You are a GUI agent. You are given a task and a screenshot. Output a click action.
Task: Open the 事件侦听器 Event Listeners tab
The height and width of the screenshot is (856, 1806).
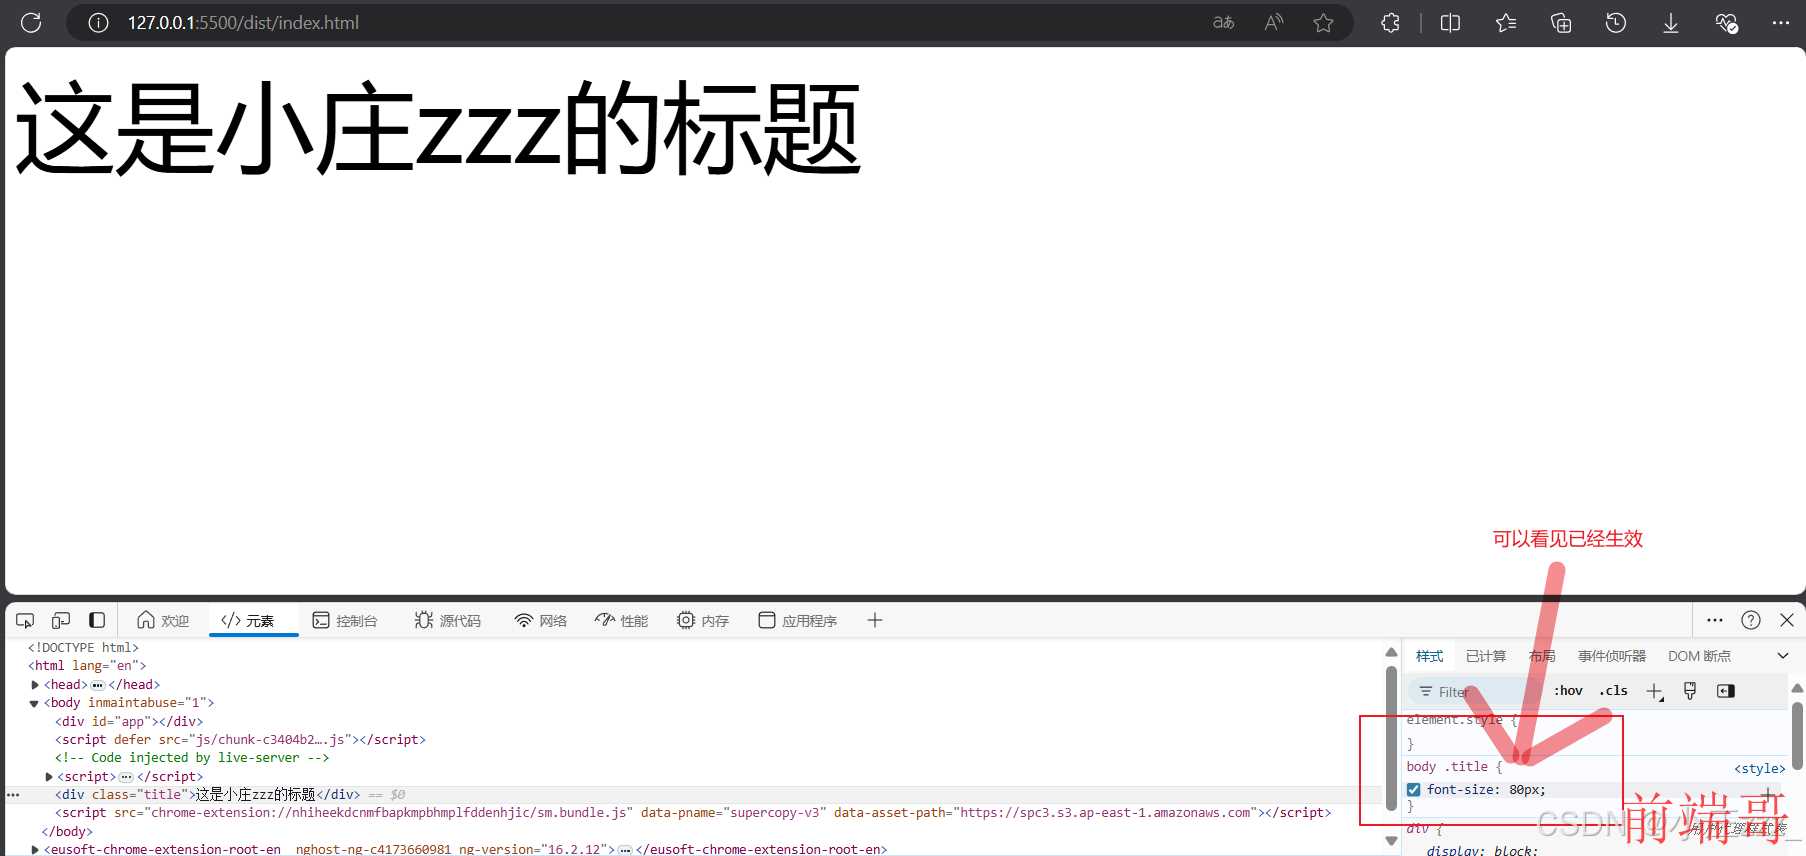pyautogui.click(x=1612, y=656)
